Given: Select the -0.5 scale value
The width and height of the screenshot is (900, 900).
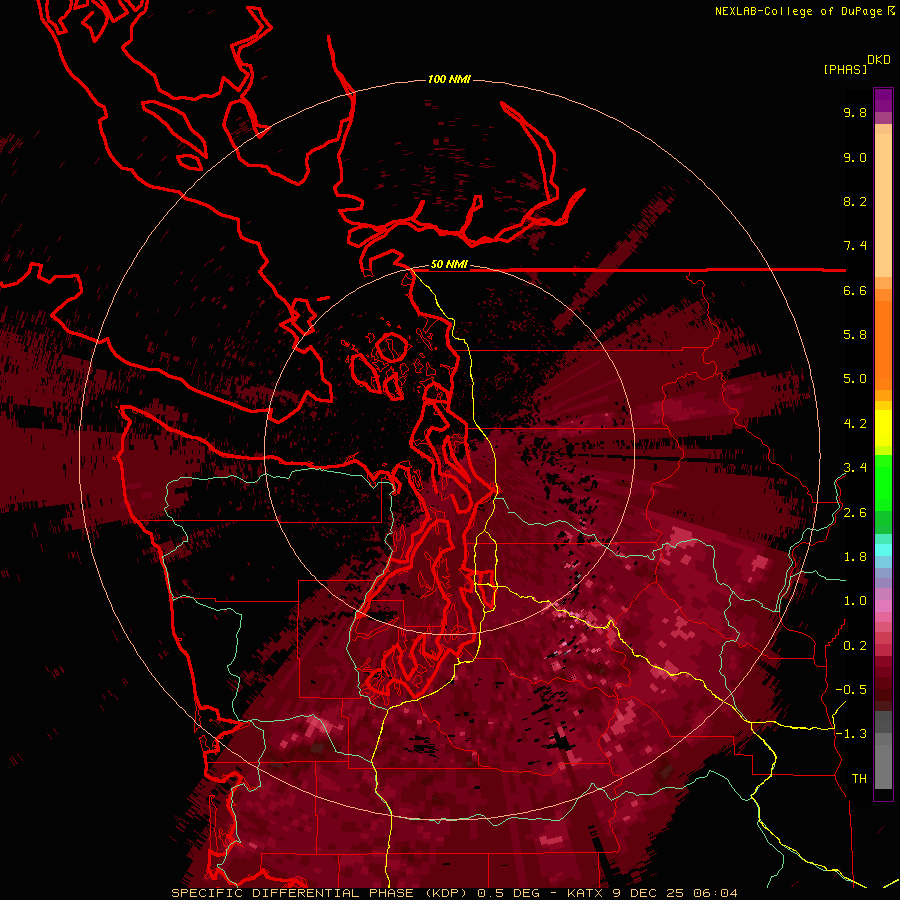Looking at the screenshot, I should tap(851, 690).
